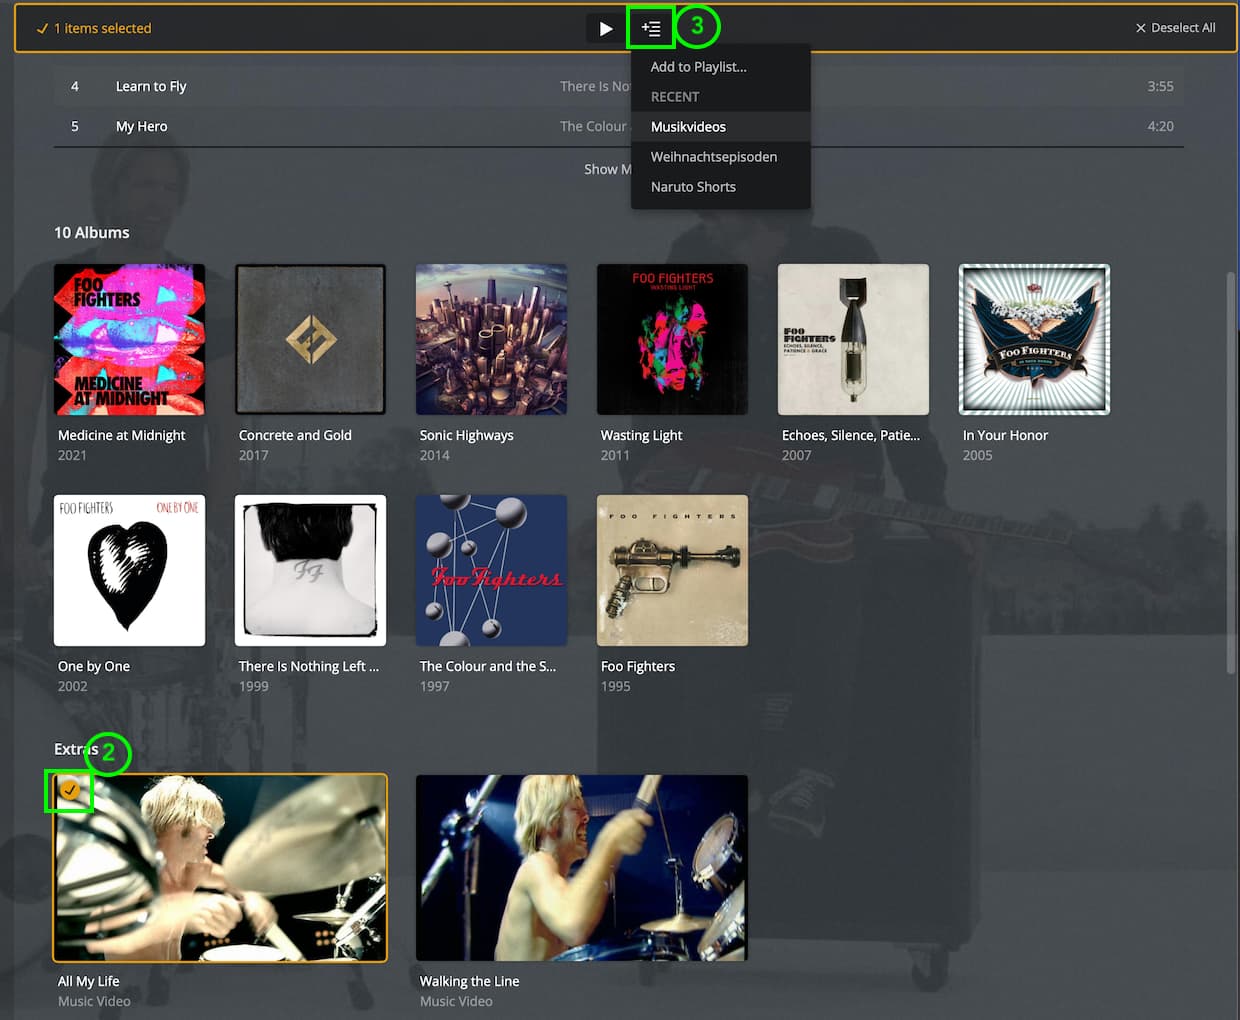Screen dimensions: 1240x1020
Task: Open the Walking the Line music video thumbnail
Action: pyautogui.click(x=582, y=868)
